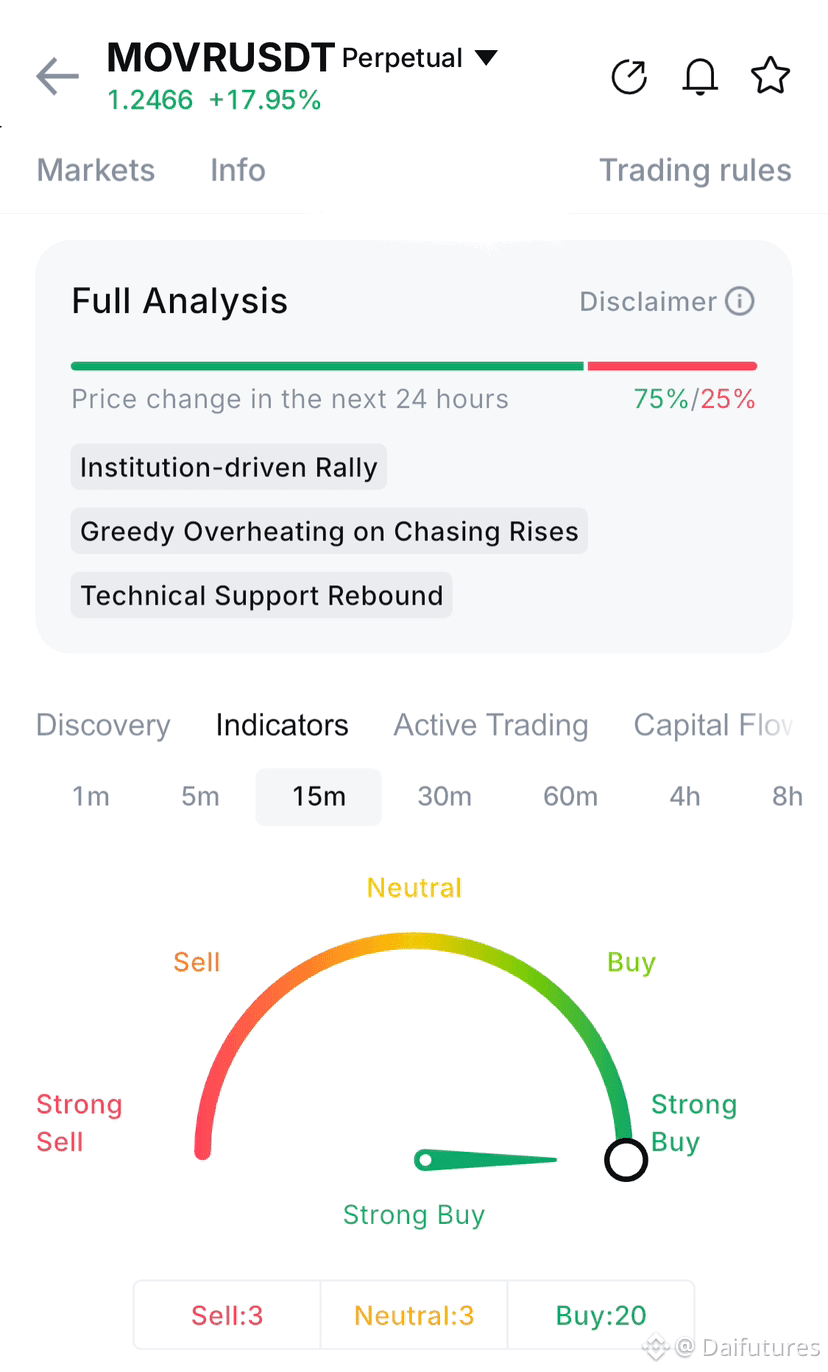This screenshot has height=1372, width=828.
Task: Open the Active Trading tab
Action: [491, 725]
